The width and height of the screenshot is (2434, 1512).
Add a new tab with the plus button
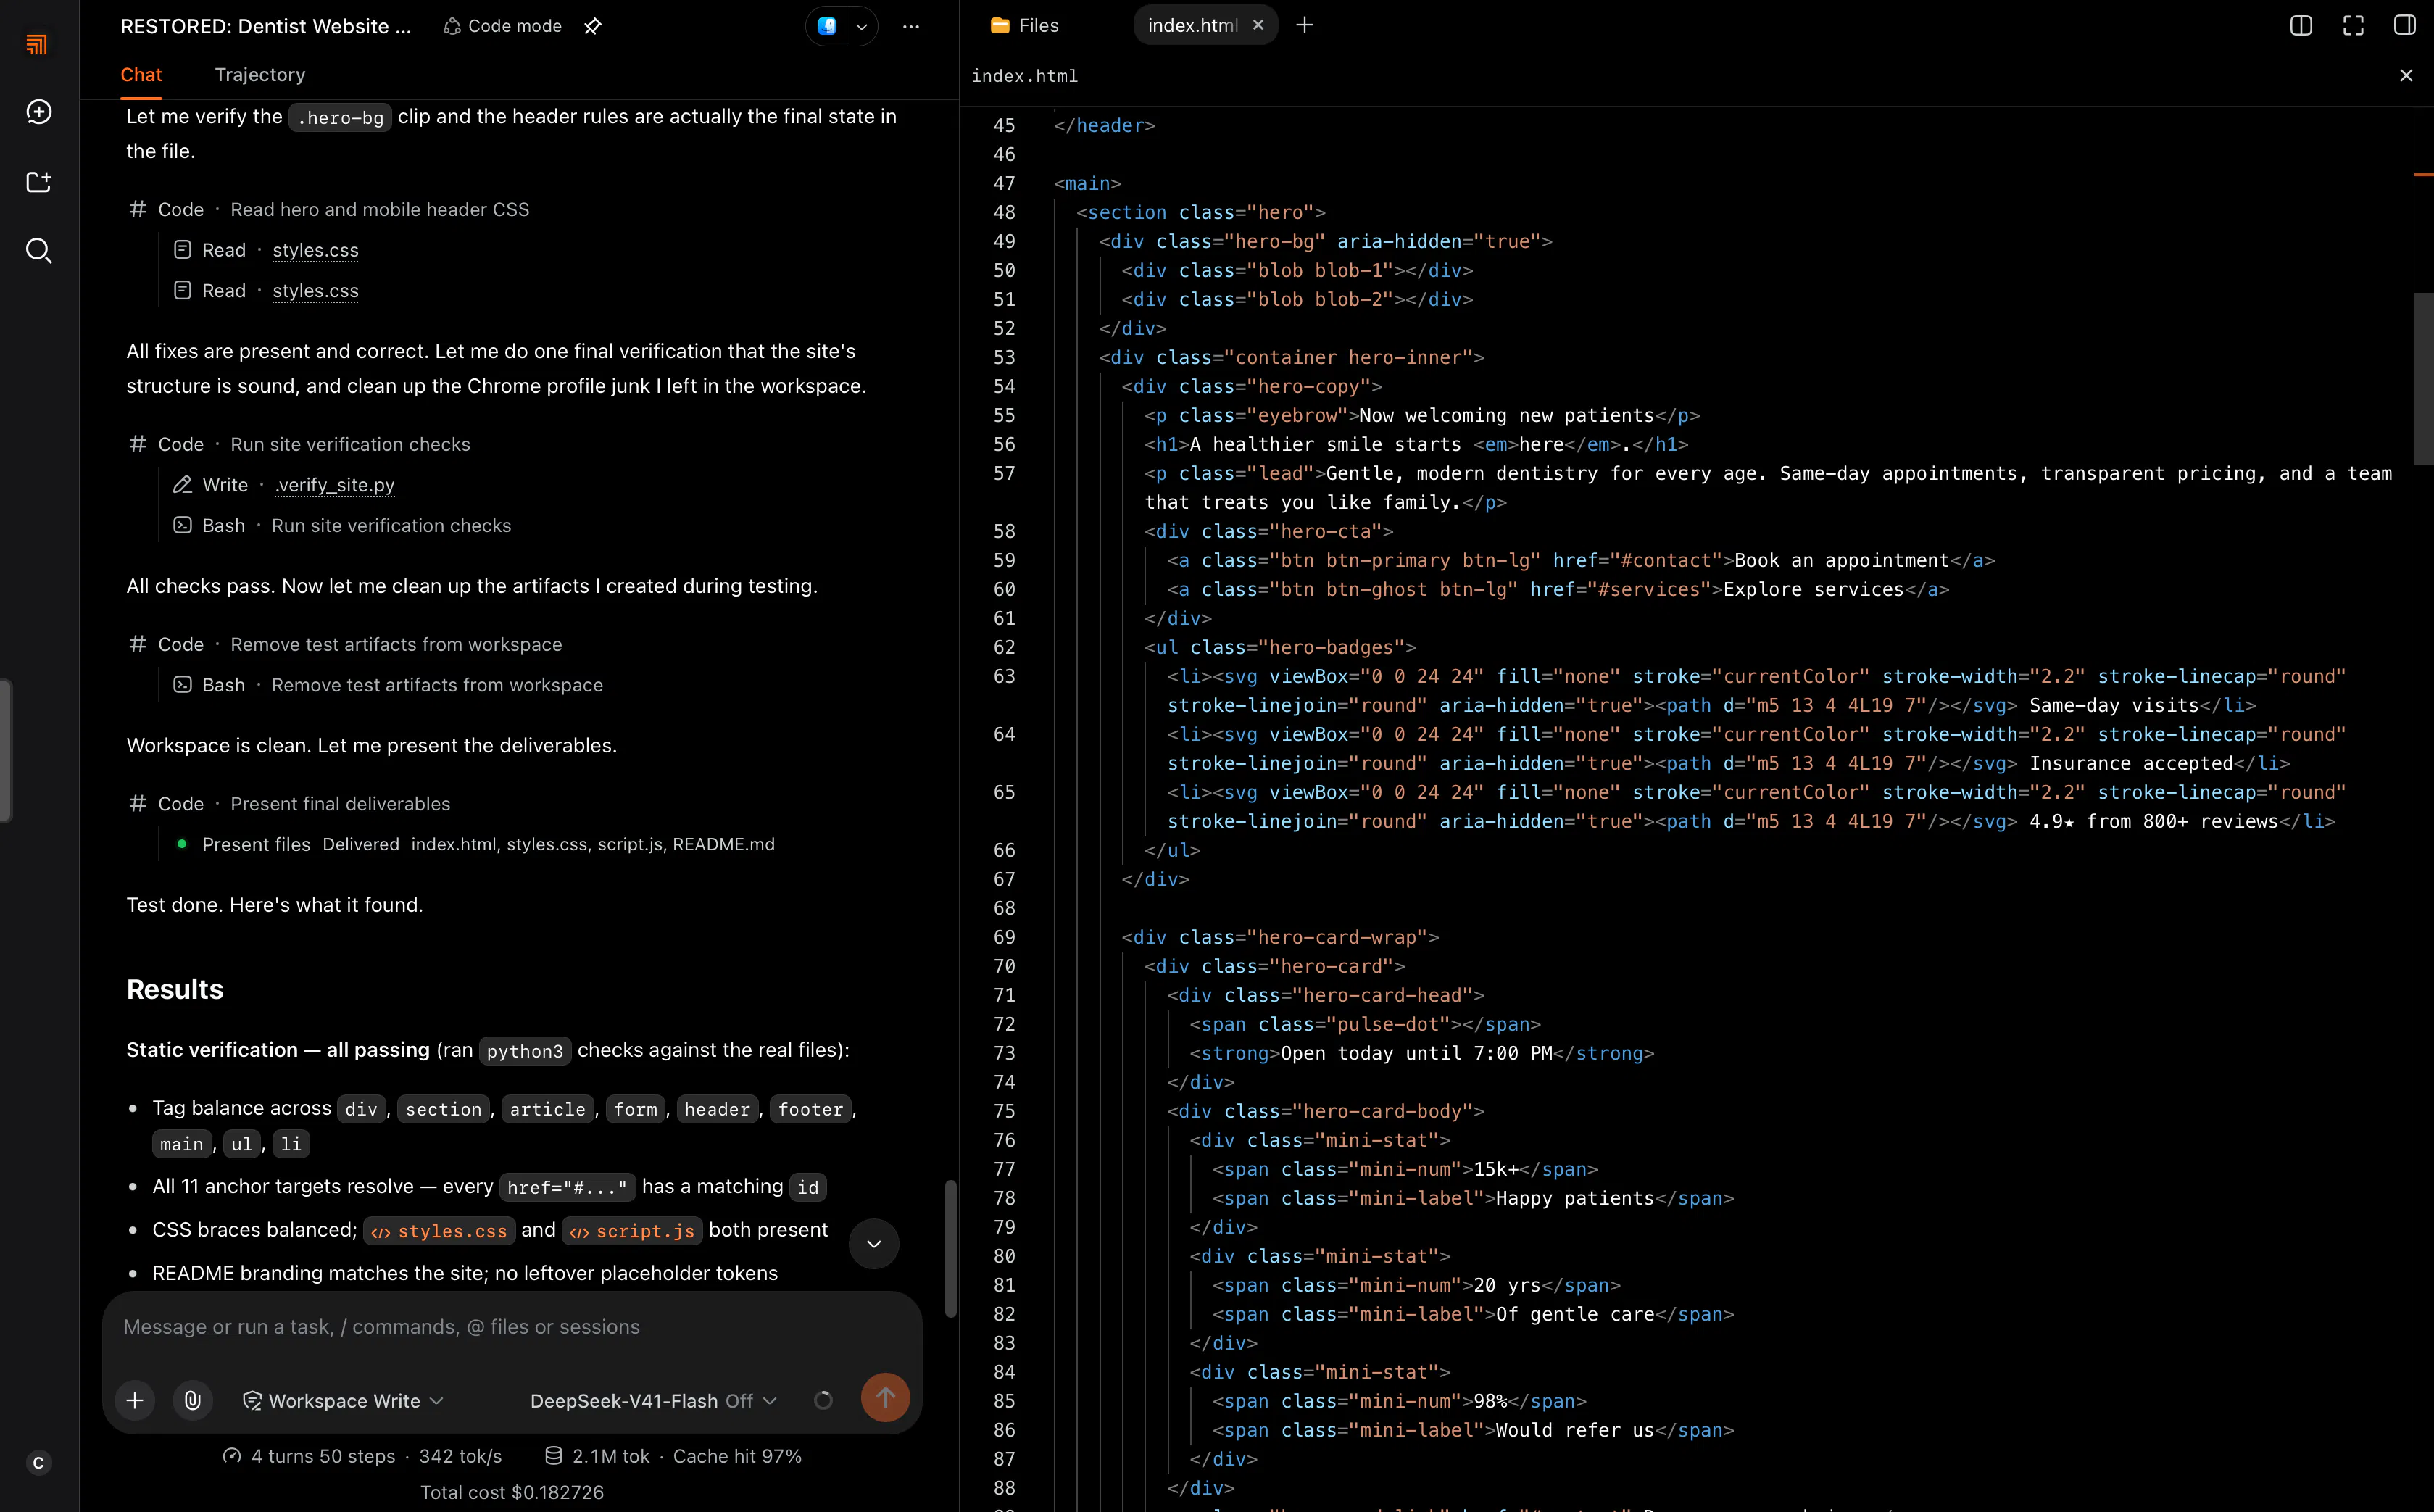click(1304, 25)
